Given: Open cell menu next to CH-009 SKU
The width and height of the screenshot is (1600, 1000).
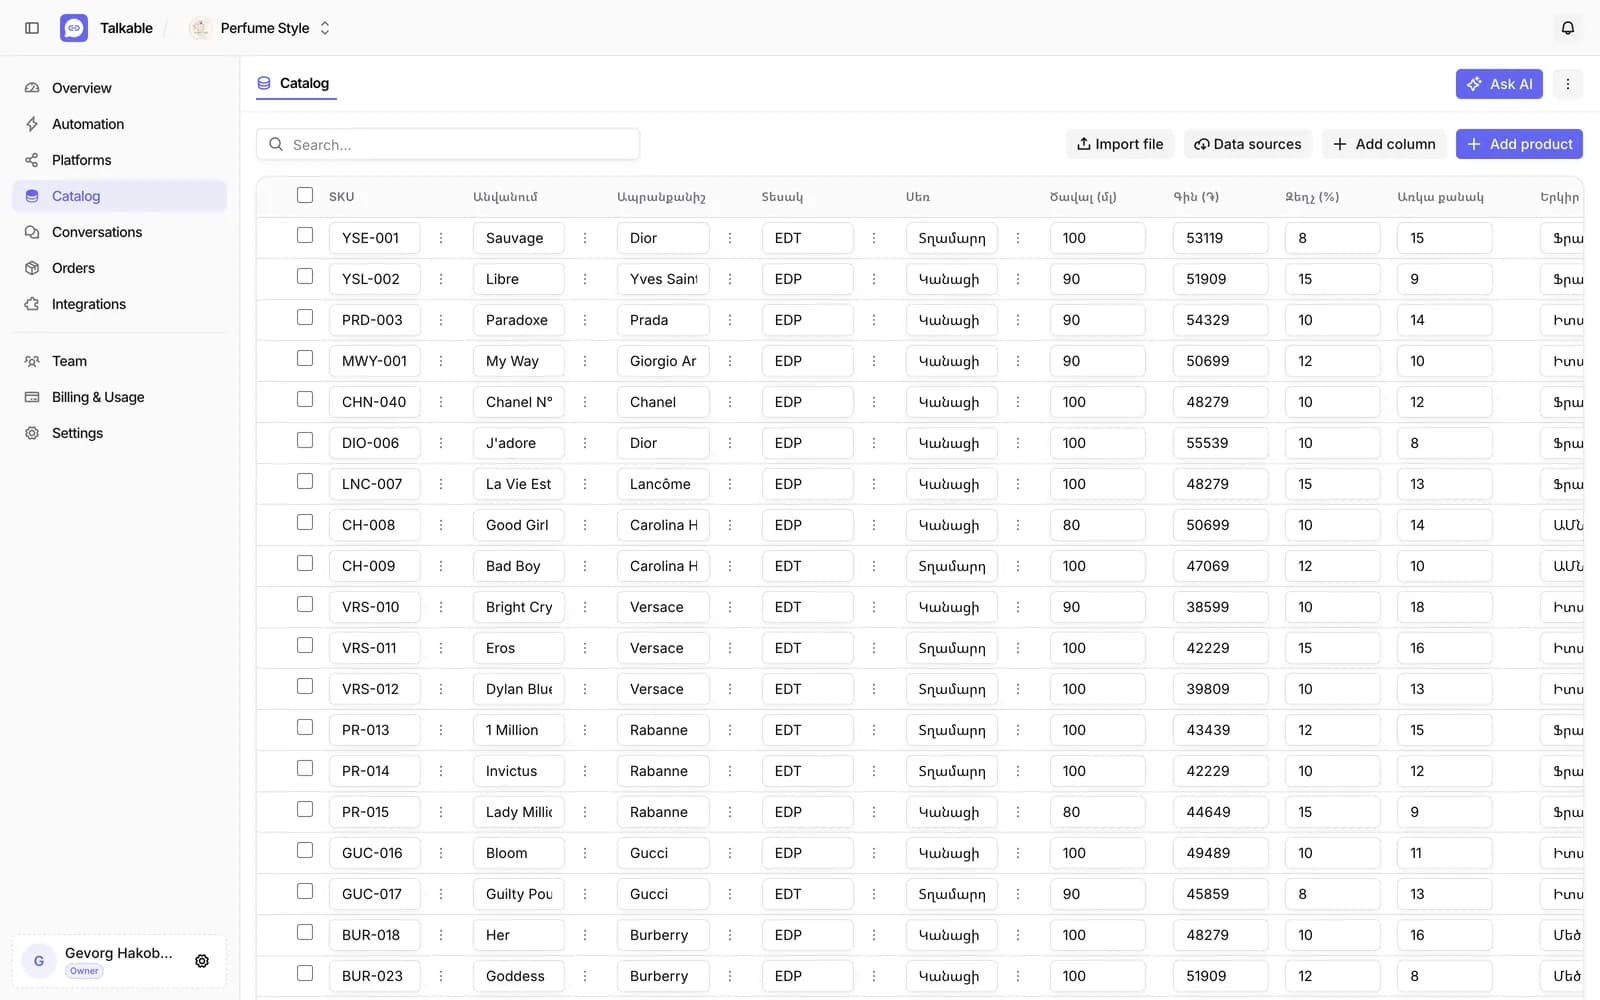Looking at the screenshot, I should pos(441,566).
